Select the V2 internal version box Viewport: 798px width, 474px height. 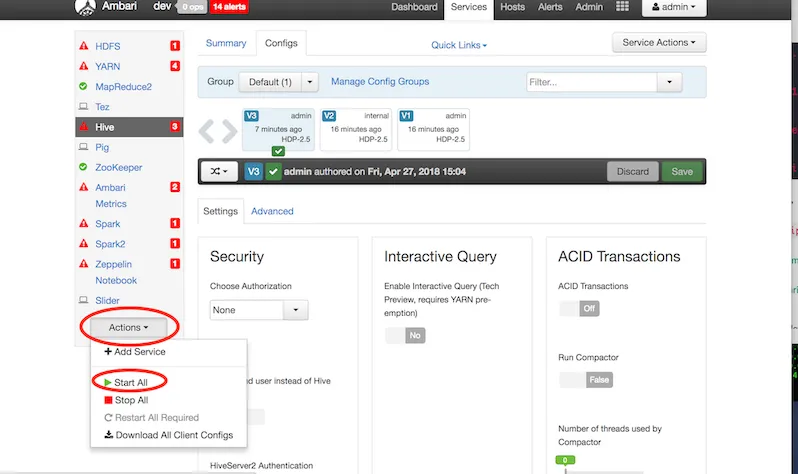[x=356, y=129]
